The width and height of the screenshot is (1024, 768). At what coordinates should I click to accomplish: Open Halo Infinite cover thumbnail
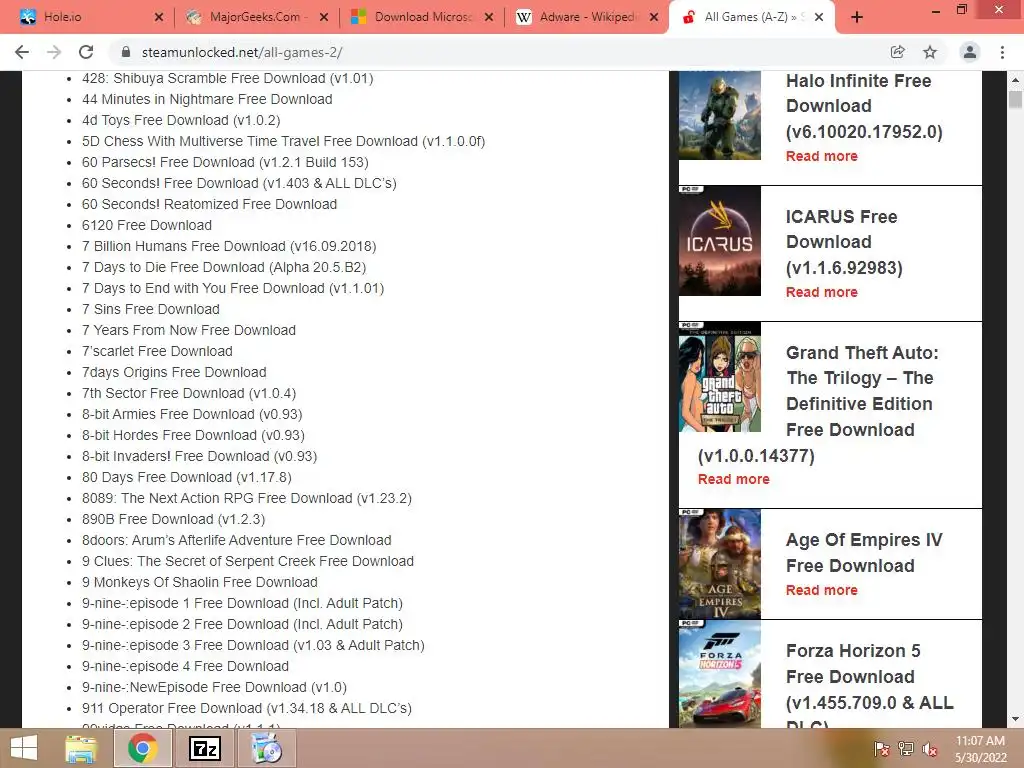coord(720,116)
